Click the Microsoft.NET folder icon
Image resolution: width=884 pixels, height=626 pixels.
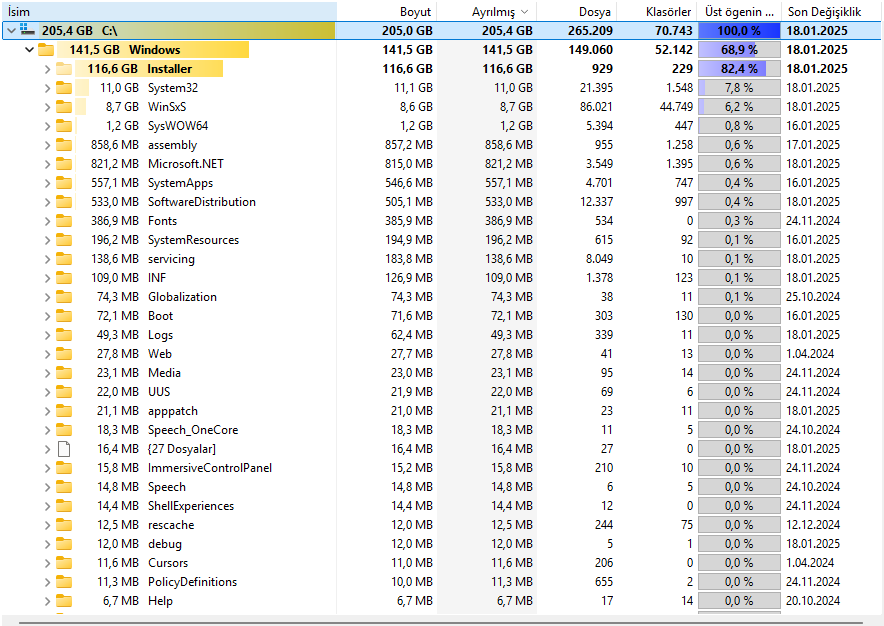[x=64, y=164]
